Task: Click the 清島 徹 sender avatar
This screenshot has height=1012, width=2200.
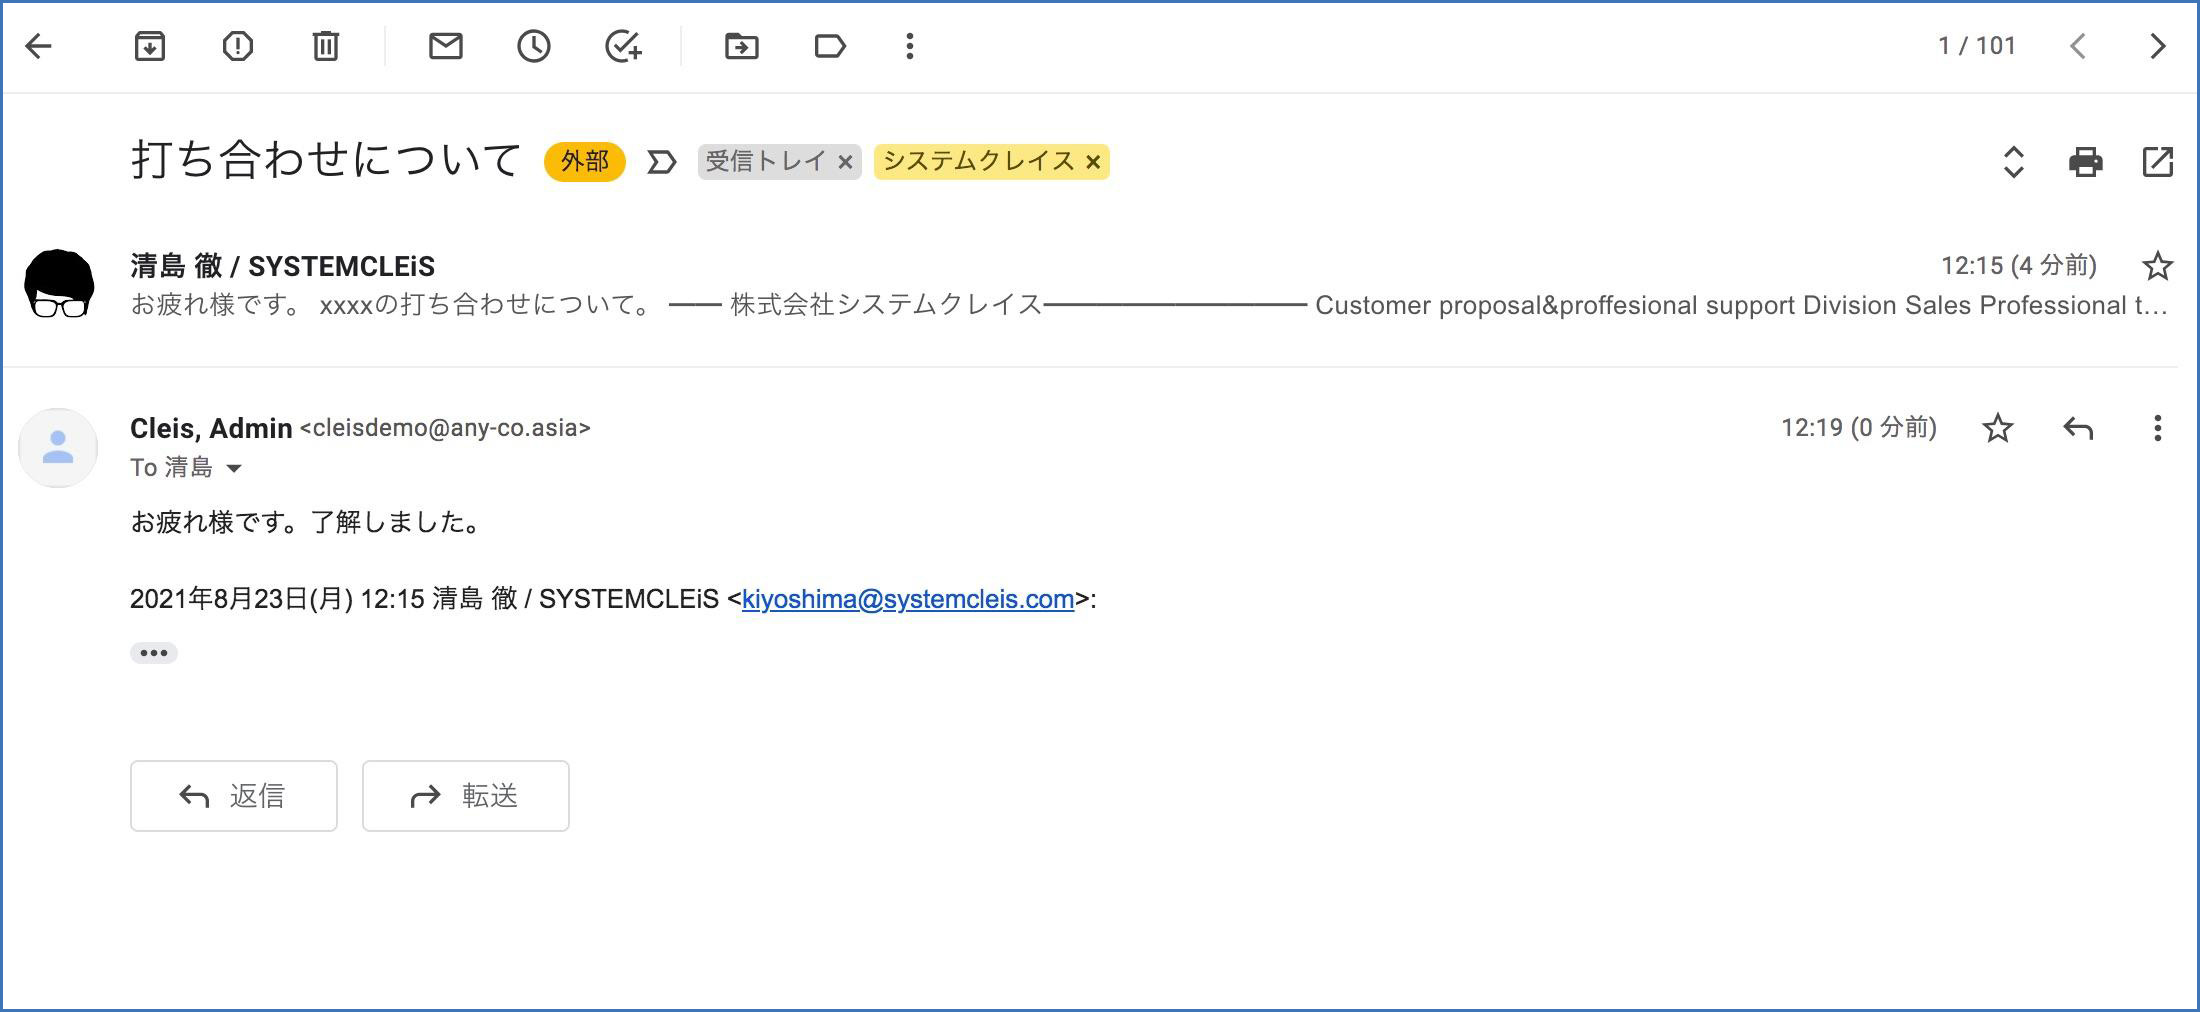Action: (x=59, y=284)
